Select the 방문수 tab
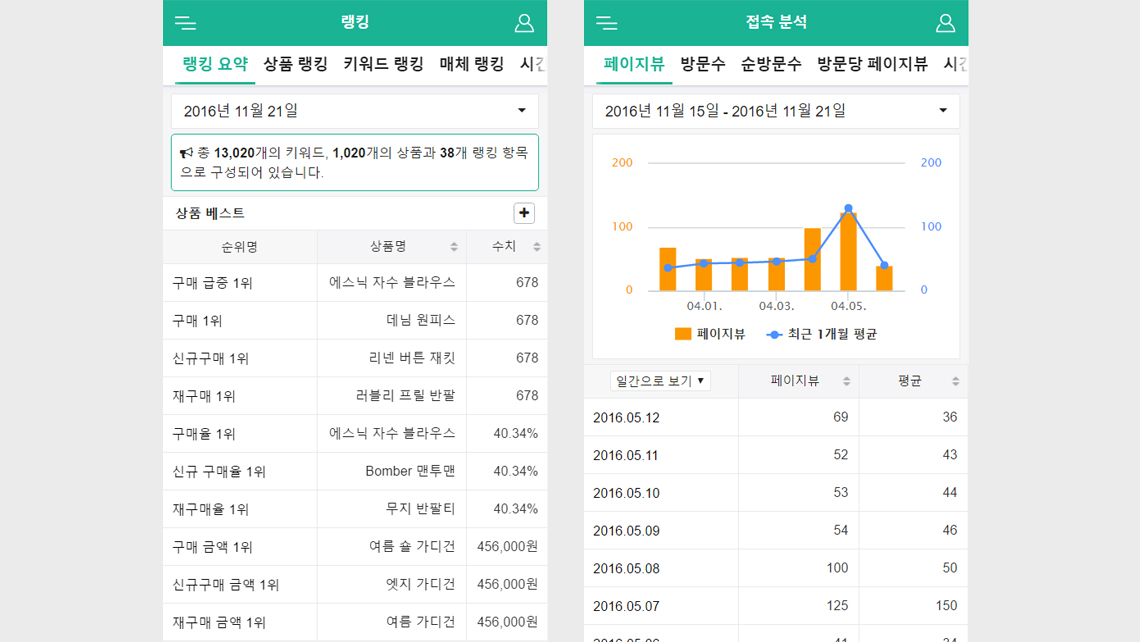The width and height of the screenshot is (1140, 642). (702, 64)
